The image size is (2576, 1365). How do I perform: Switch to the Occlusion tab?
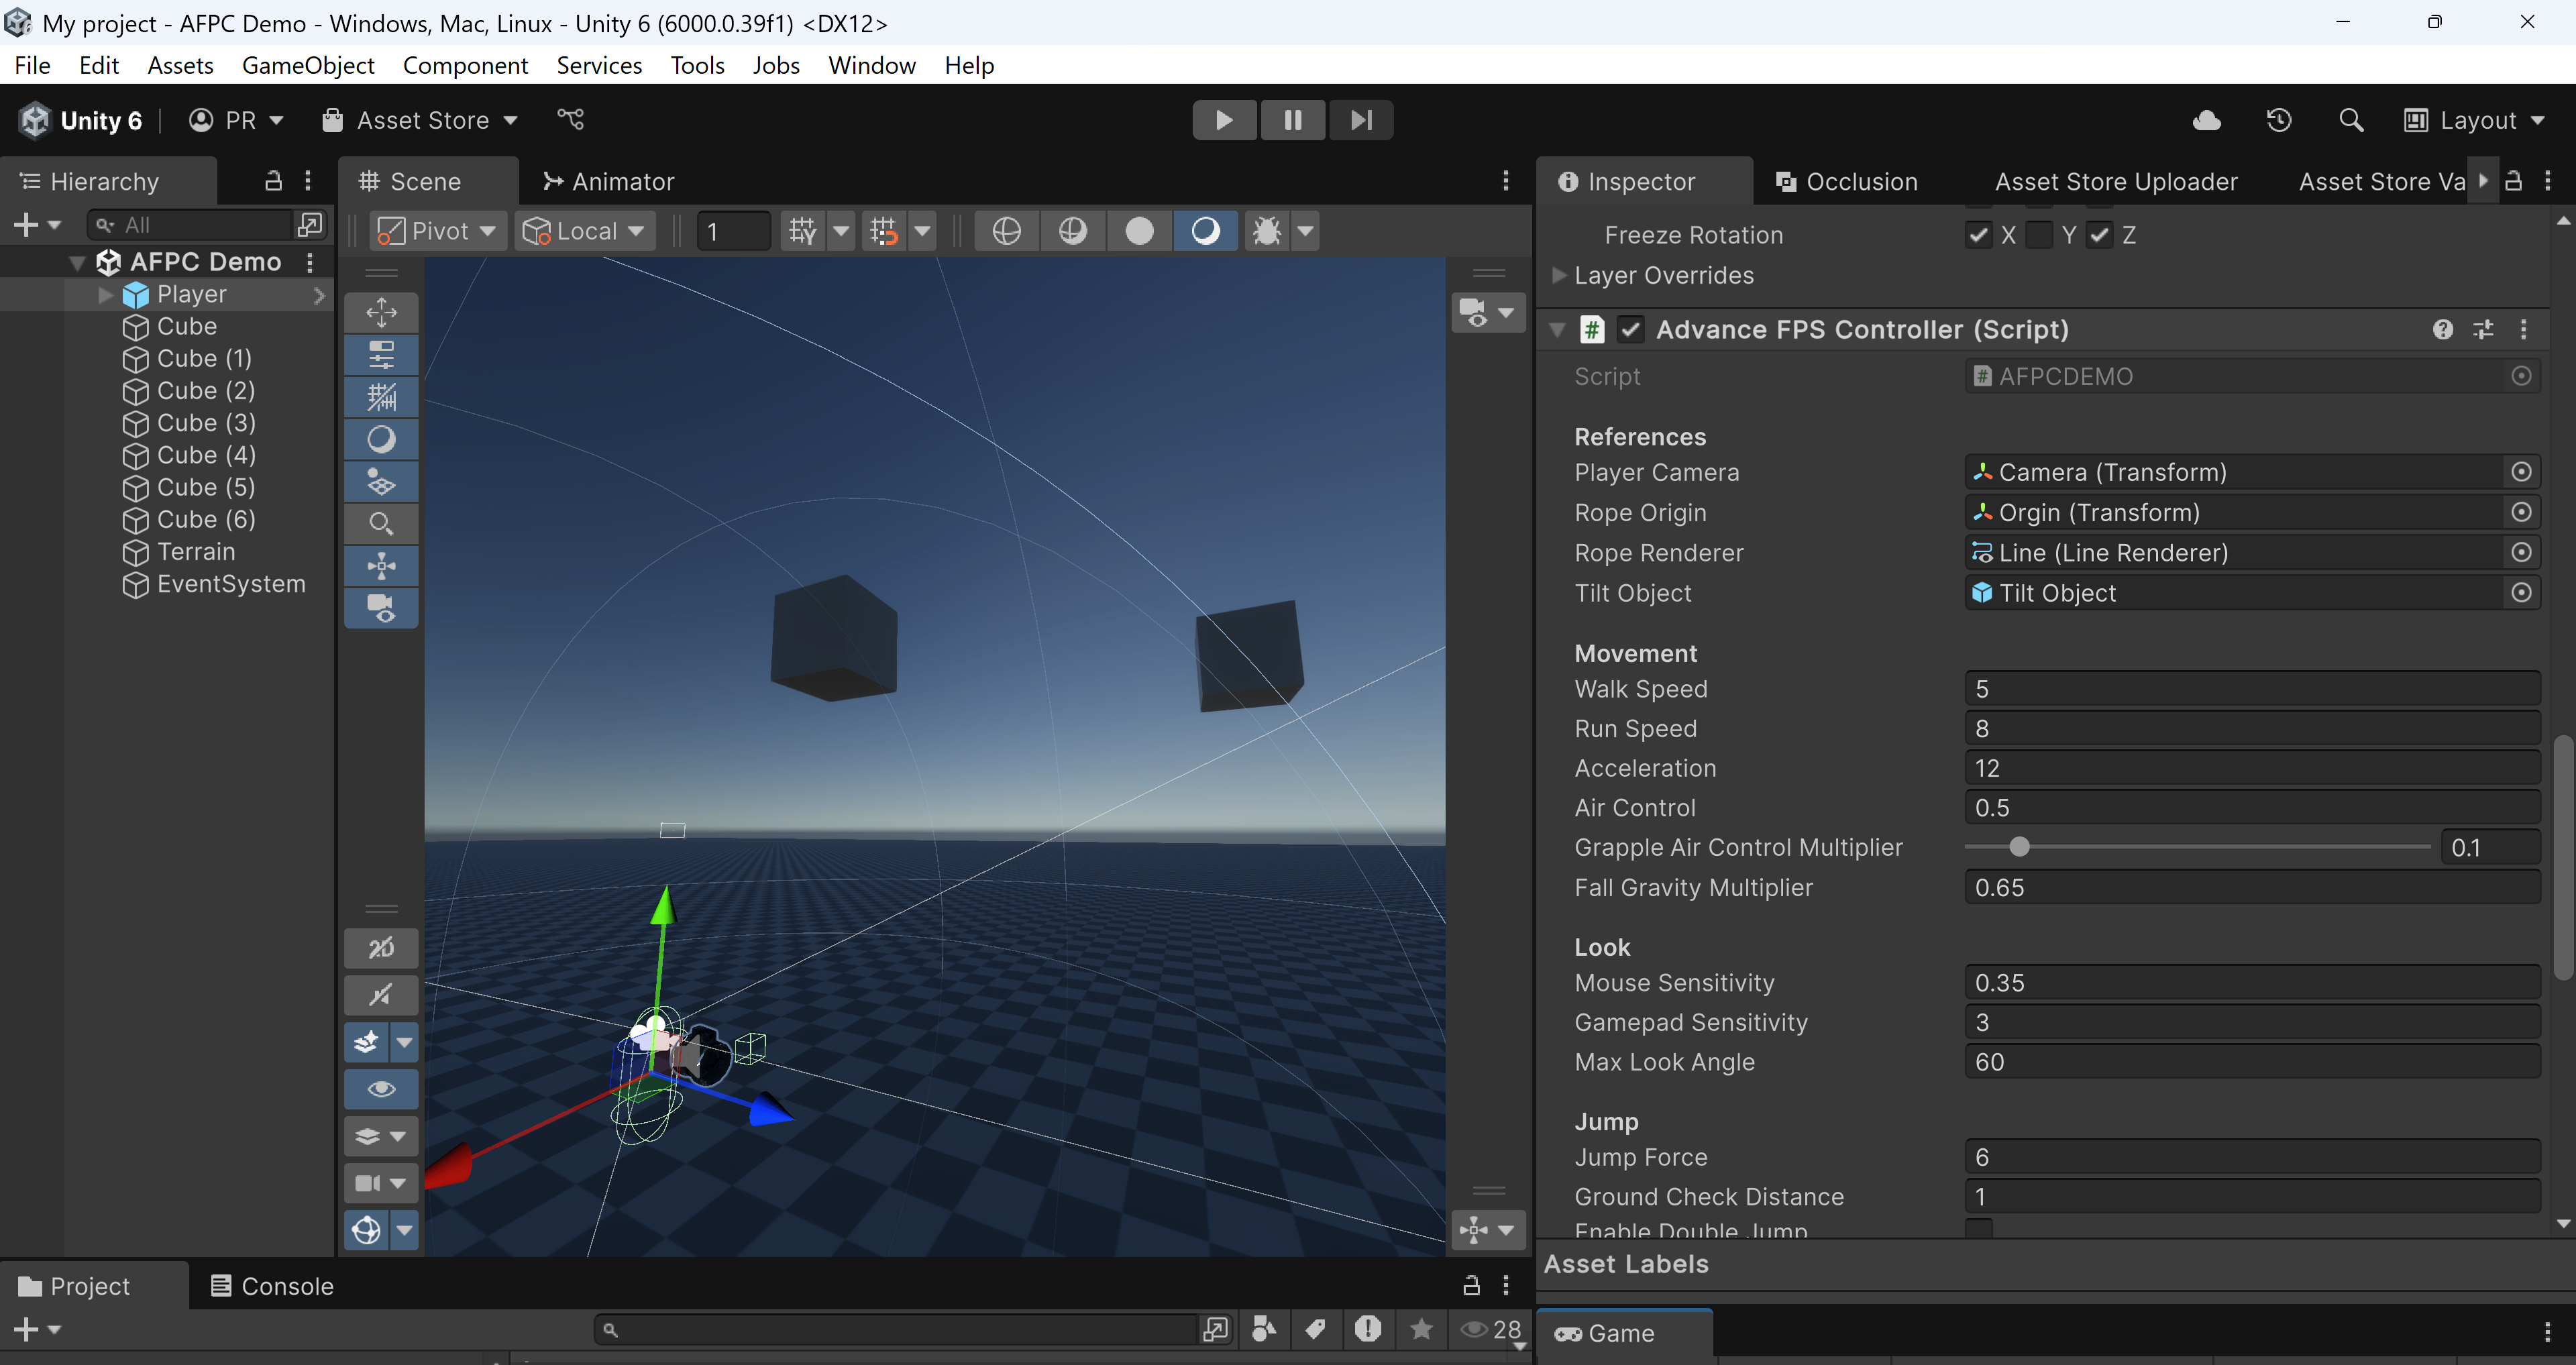pyautogui.click(x=1846, y=181)
